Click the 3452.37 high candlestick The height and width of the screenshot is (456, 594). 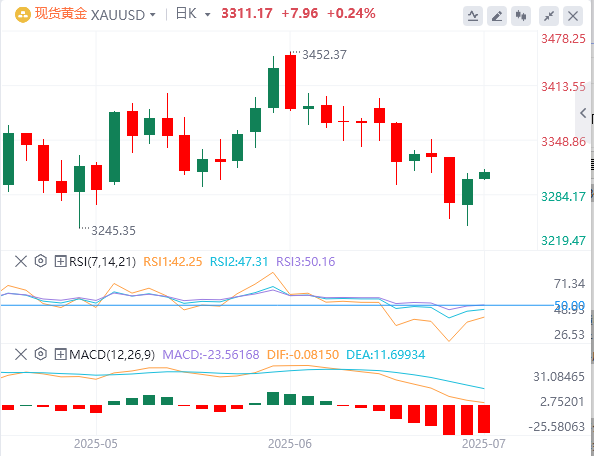(290, 82)
